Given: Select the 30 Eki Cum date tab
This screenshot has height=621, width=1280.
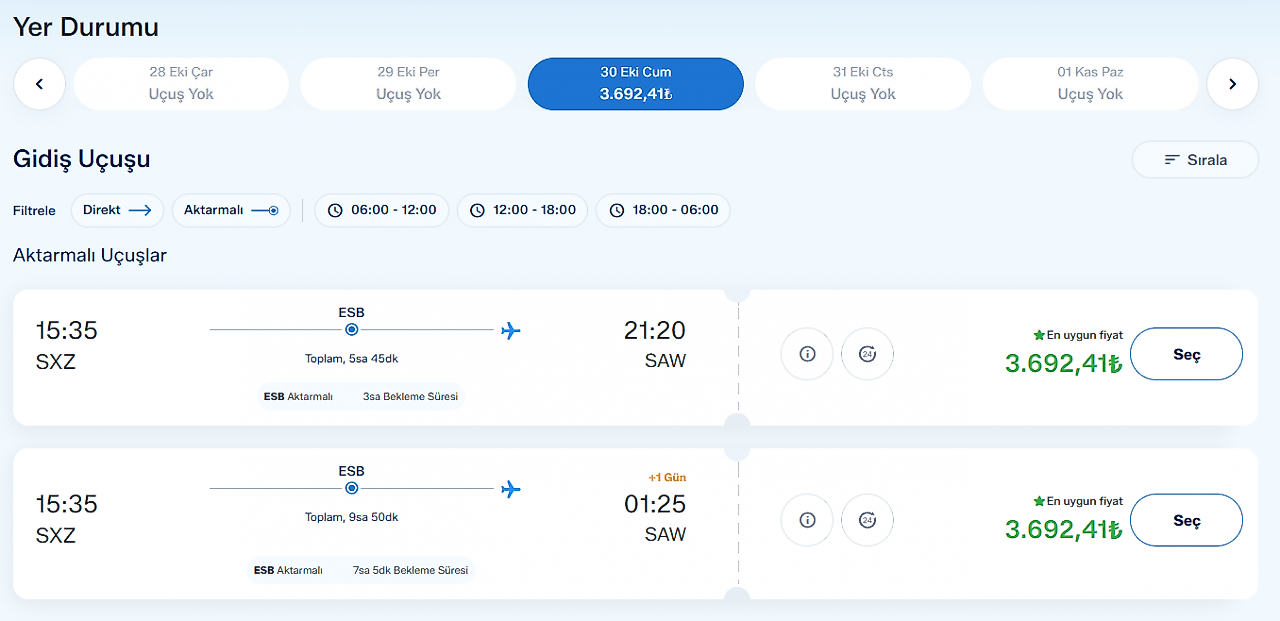Looking at the screenshot, I should [x=636, y=84].
